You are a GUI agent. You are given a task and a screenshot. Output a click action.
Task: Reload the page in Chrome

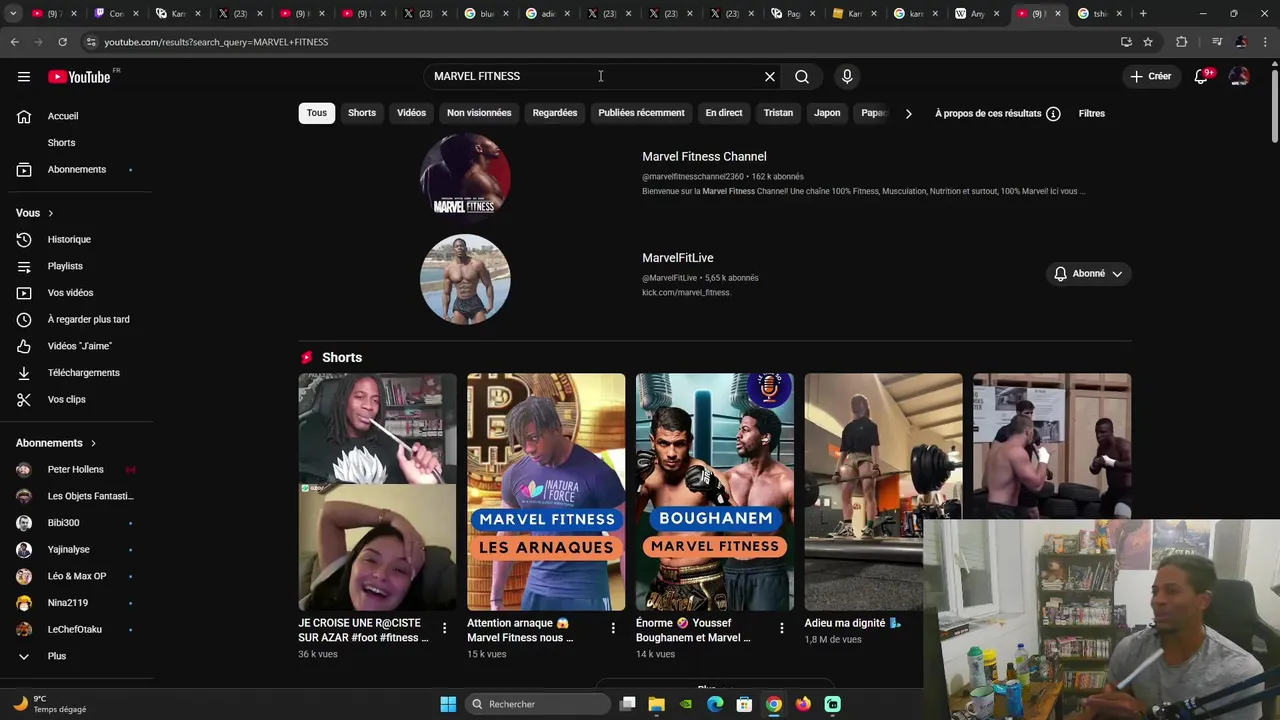pos(62,42)
